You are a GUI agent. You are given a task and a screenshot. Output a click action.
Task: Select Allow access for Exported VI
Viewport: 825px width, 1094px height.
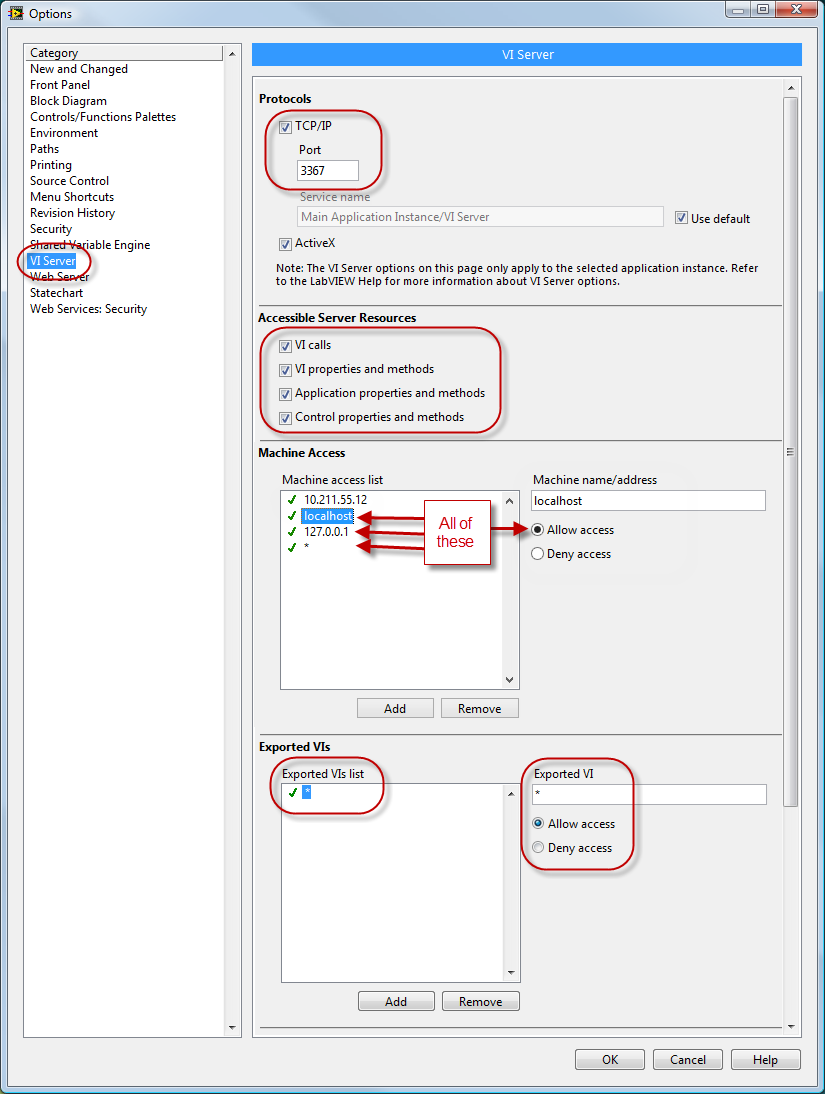[538, 823]
